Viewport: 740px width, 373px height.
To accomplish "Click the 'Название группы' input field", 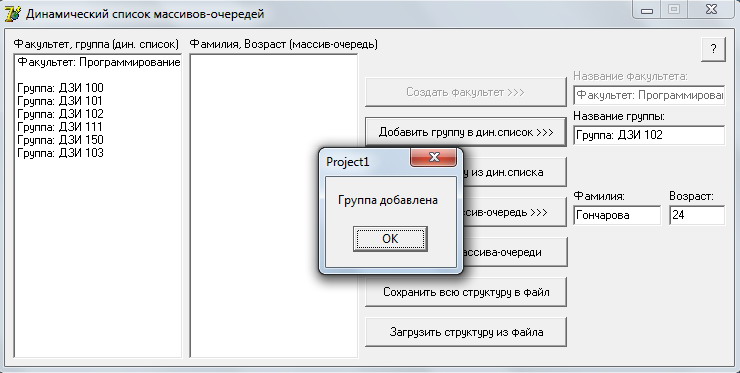I will [649, 135].
